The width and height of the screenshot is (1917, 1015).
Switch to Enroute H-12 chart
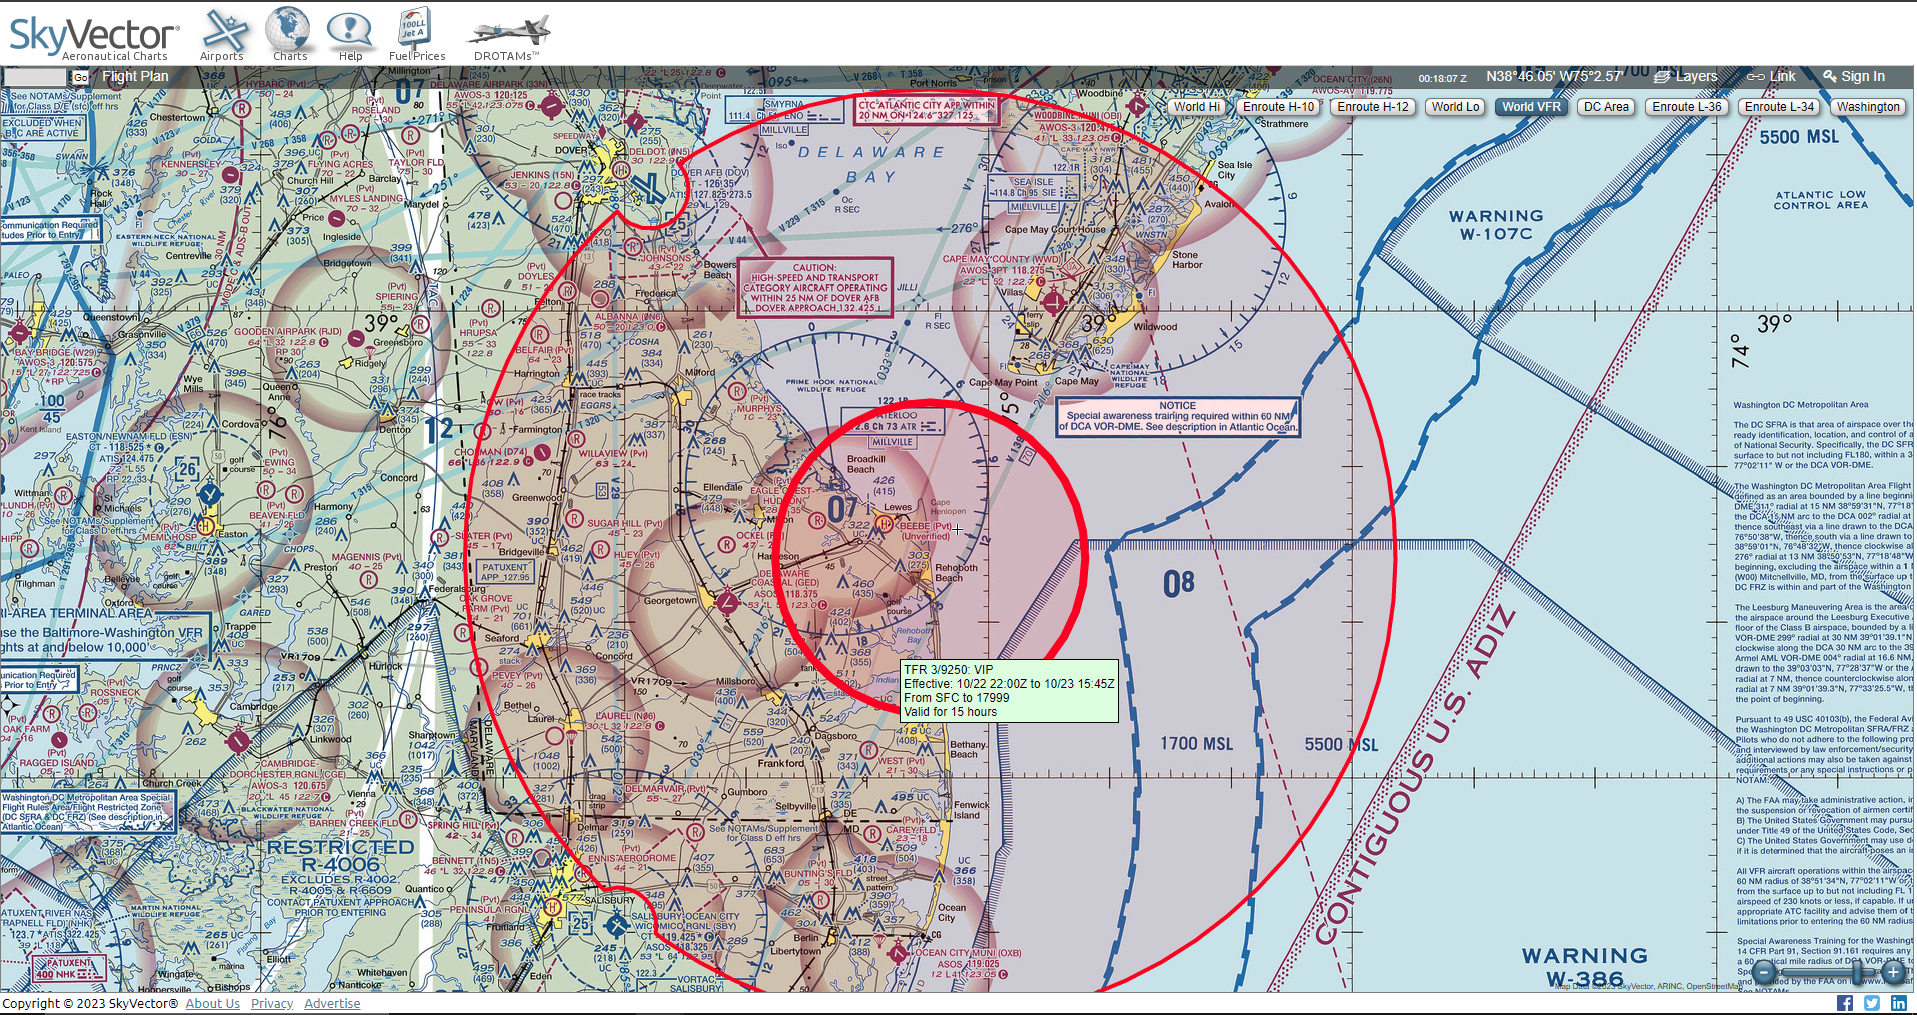click(1373, 107)
